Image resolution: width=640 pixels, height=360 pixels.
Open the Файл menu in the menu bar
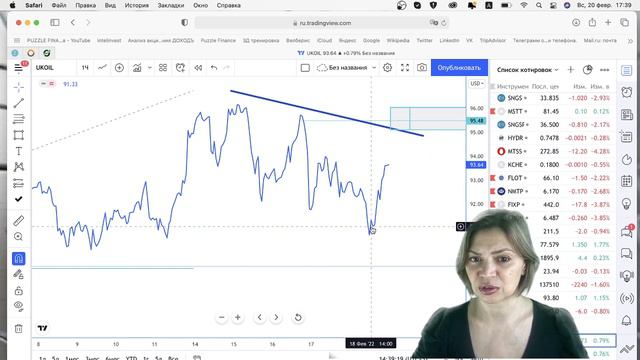pyautogui.click(x=59, y=5)
